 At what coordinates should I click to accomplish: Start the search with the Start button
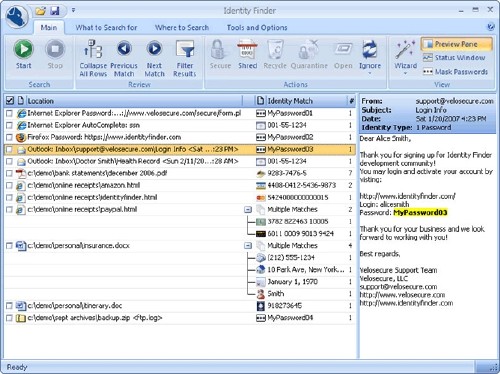tap(23, 54)
